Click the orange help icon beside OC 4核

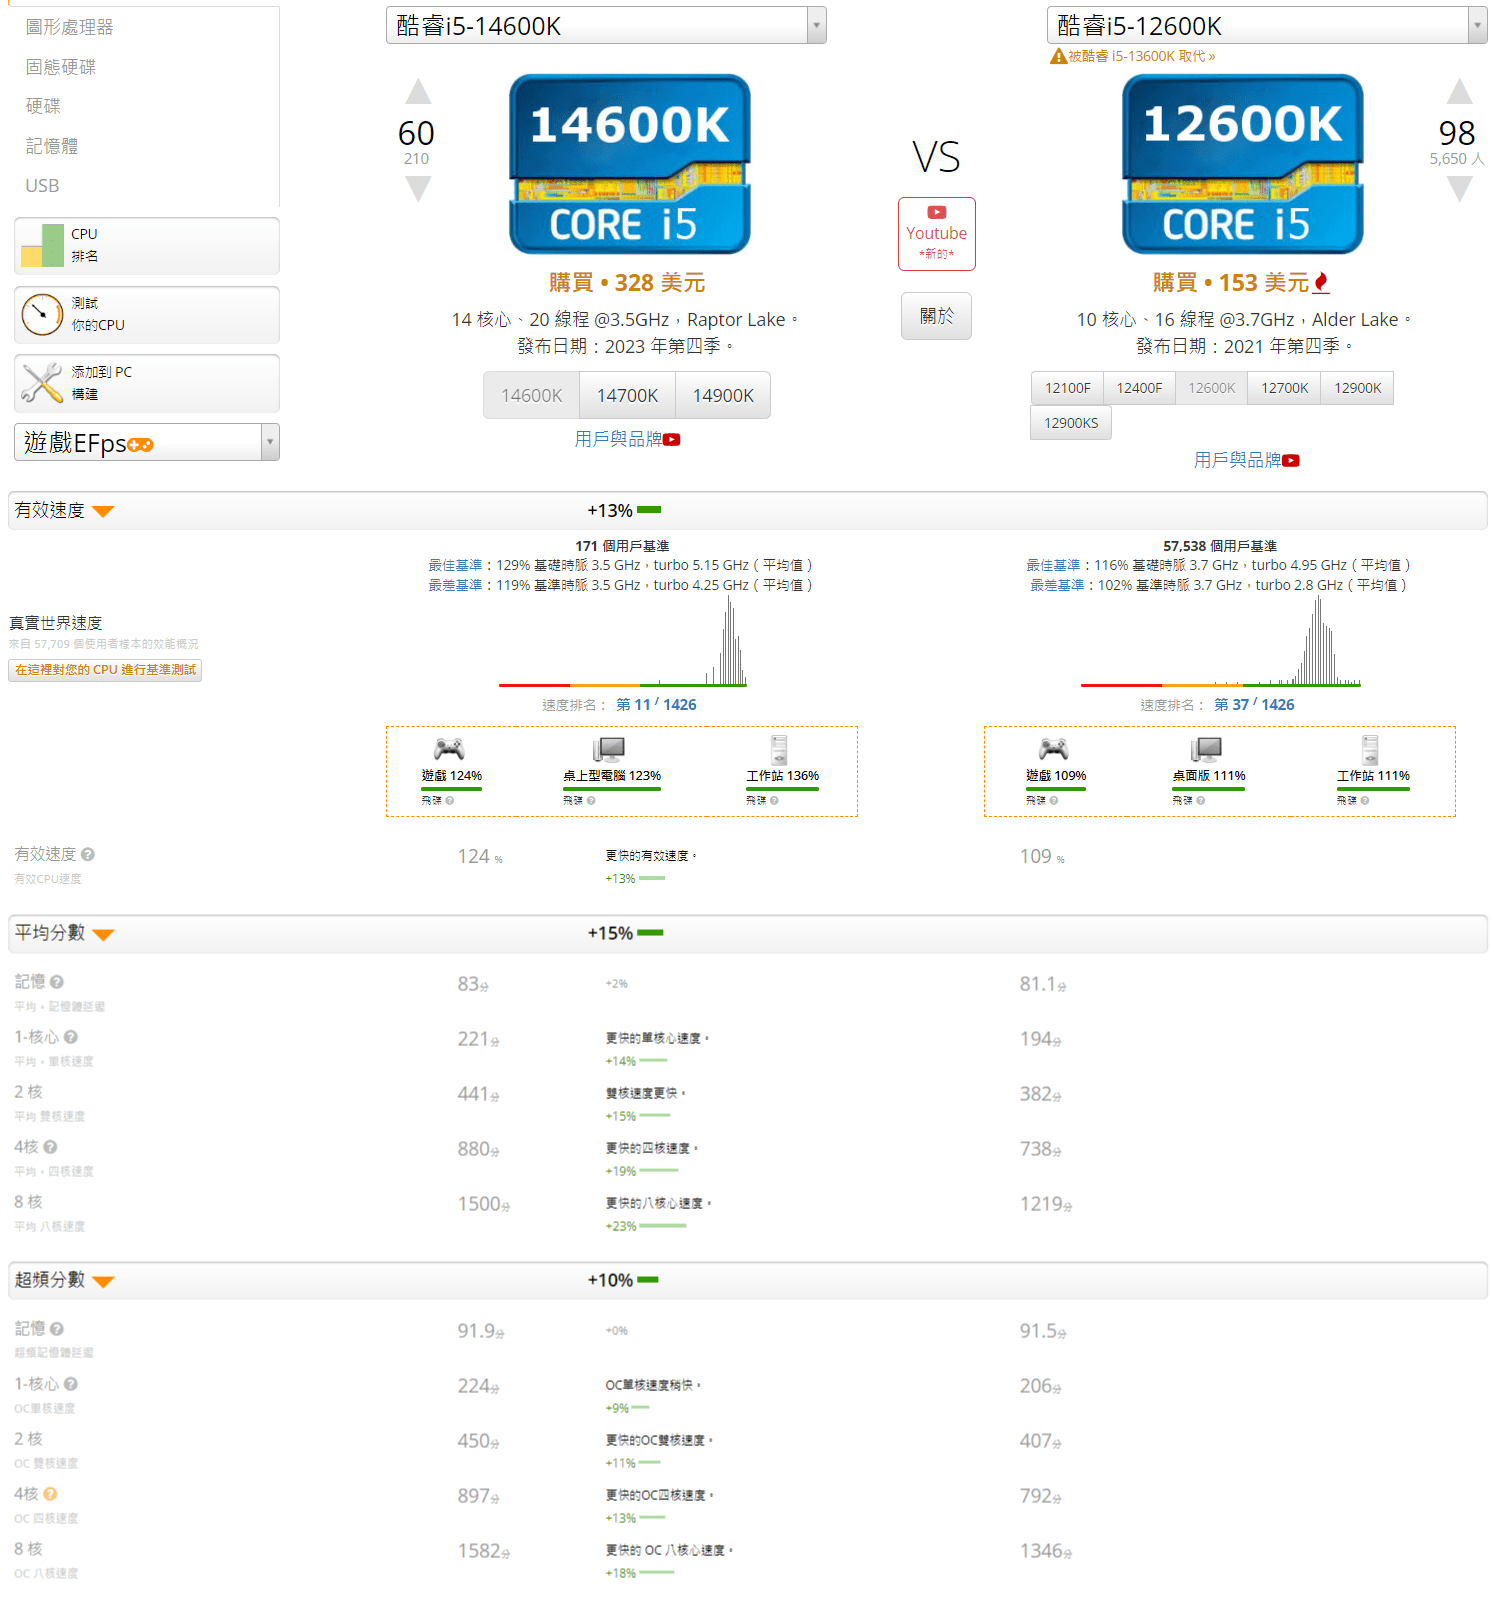(50, 1494)
